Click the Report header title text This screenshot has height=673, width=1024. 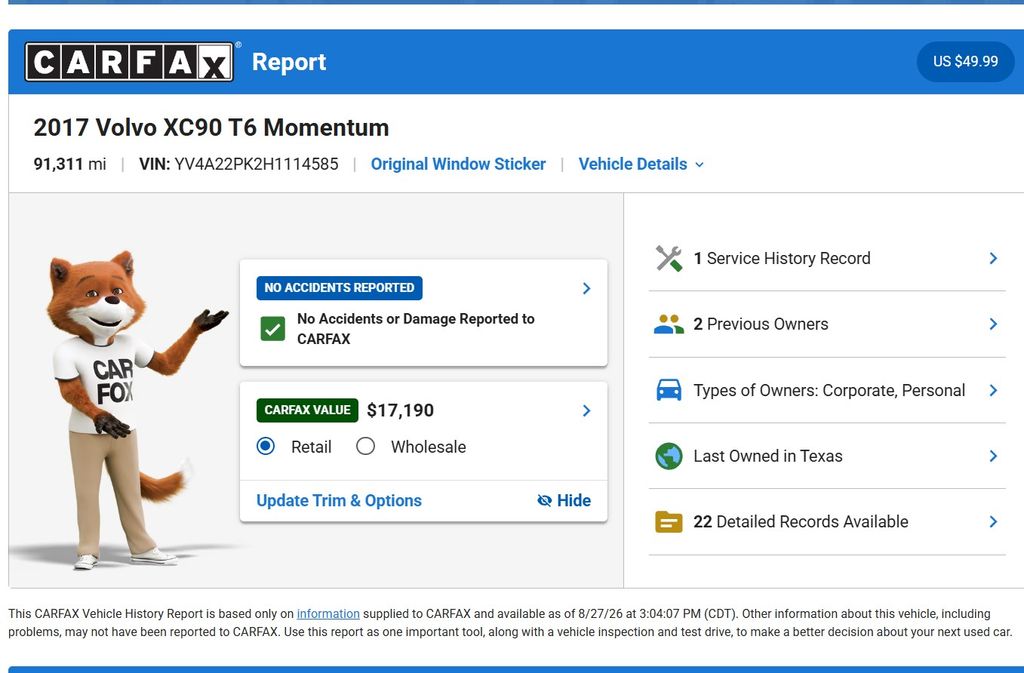click(289, 62)
